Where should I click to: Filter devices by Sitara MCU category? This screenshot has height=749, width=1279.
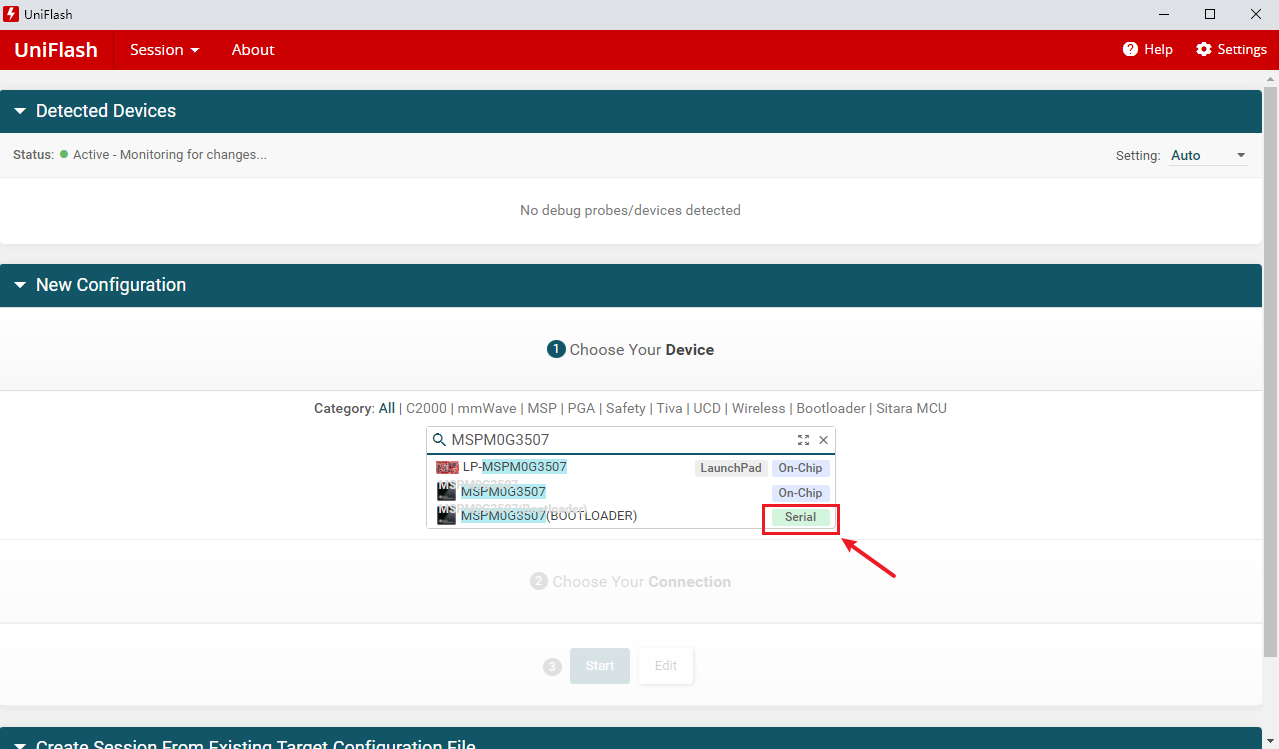[911, 408]
